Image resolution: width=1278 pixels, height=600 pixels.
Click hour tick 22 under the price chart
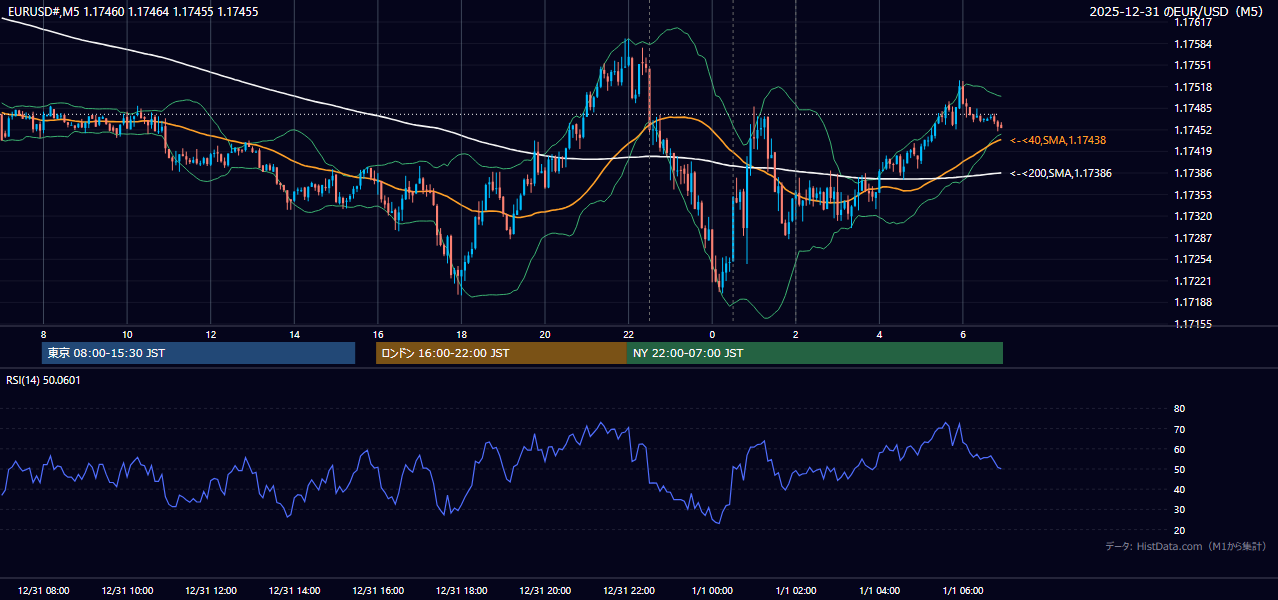(628, 334)
